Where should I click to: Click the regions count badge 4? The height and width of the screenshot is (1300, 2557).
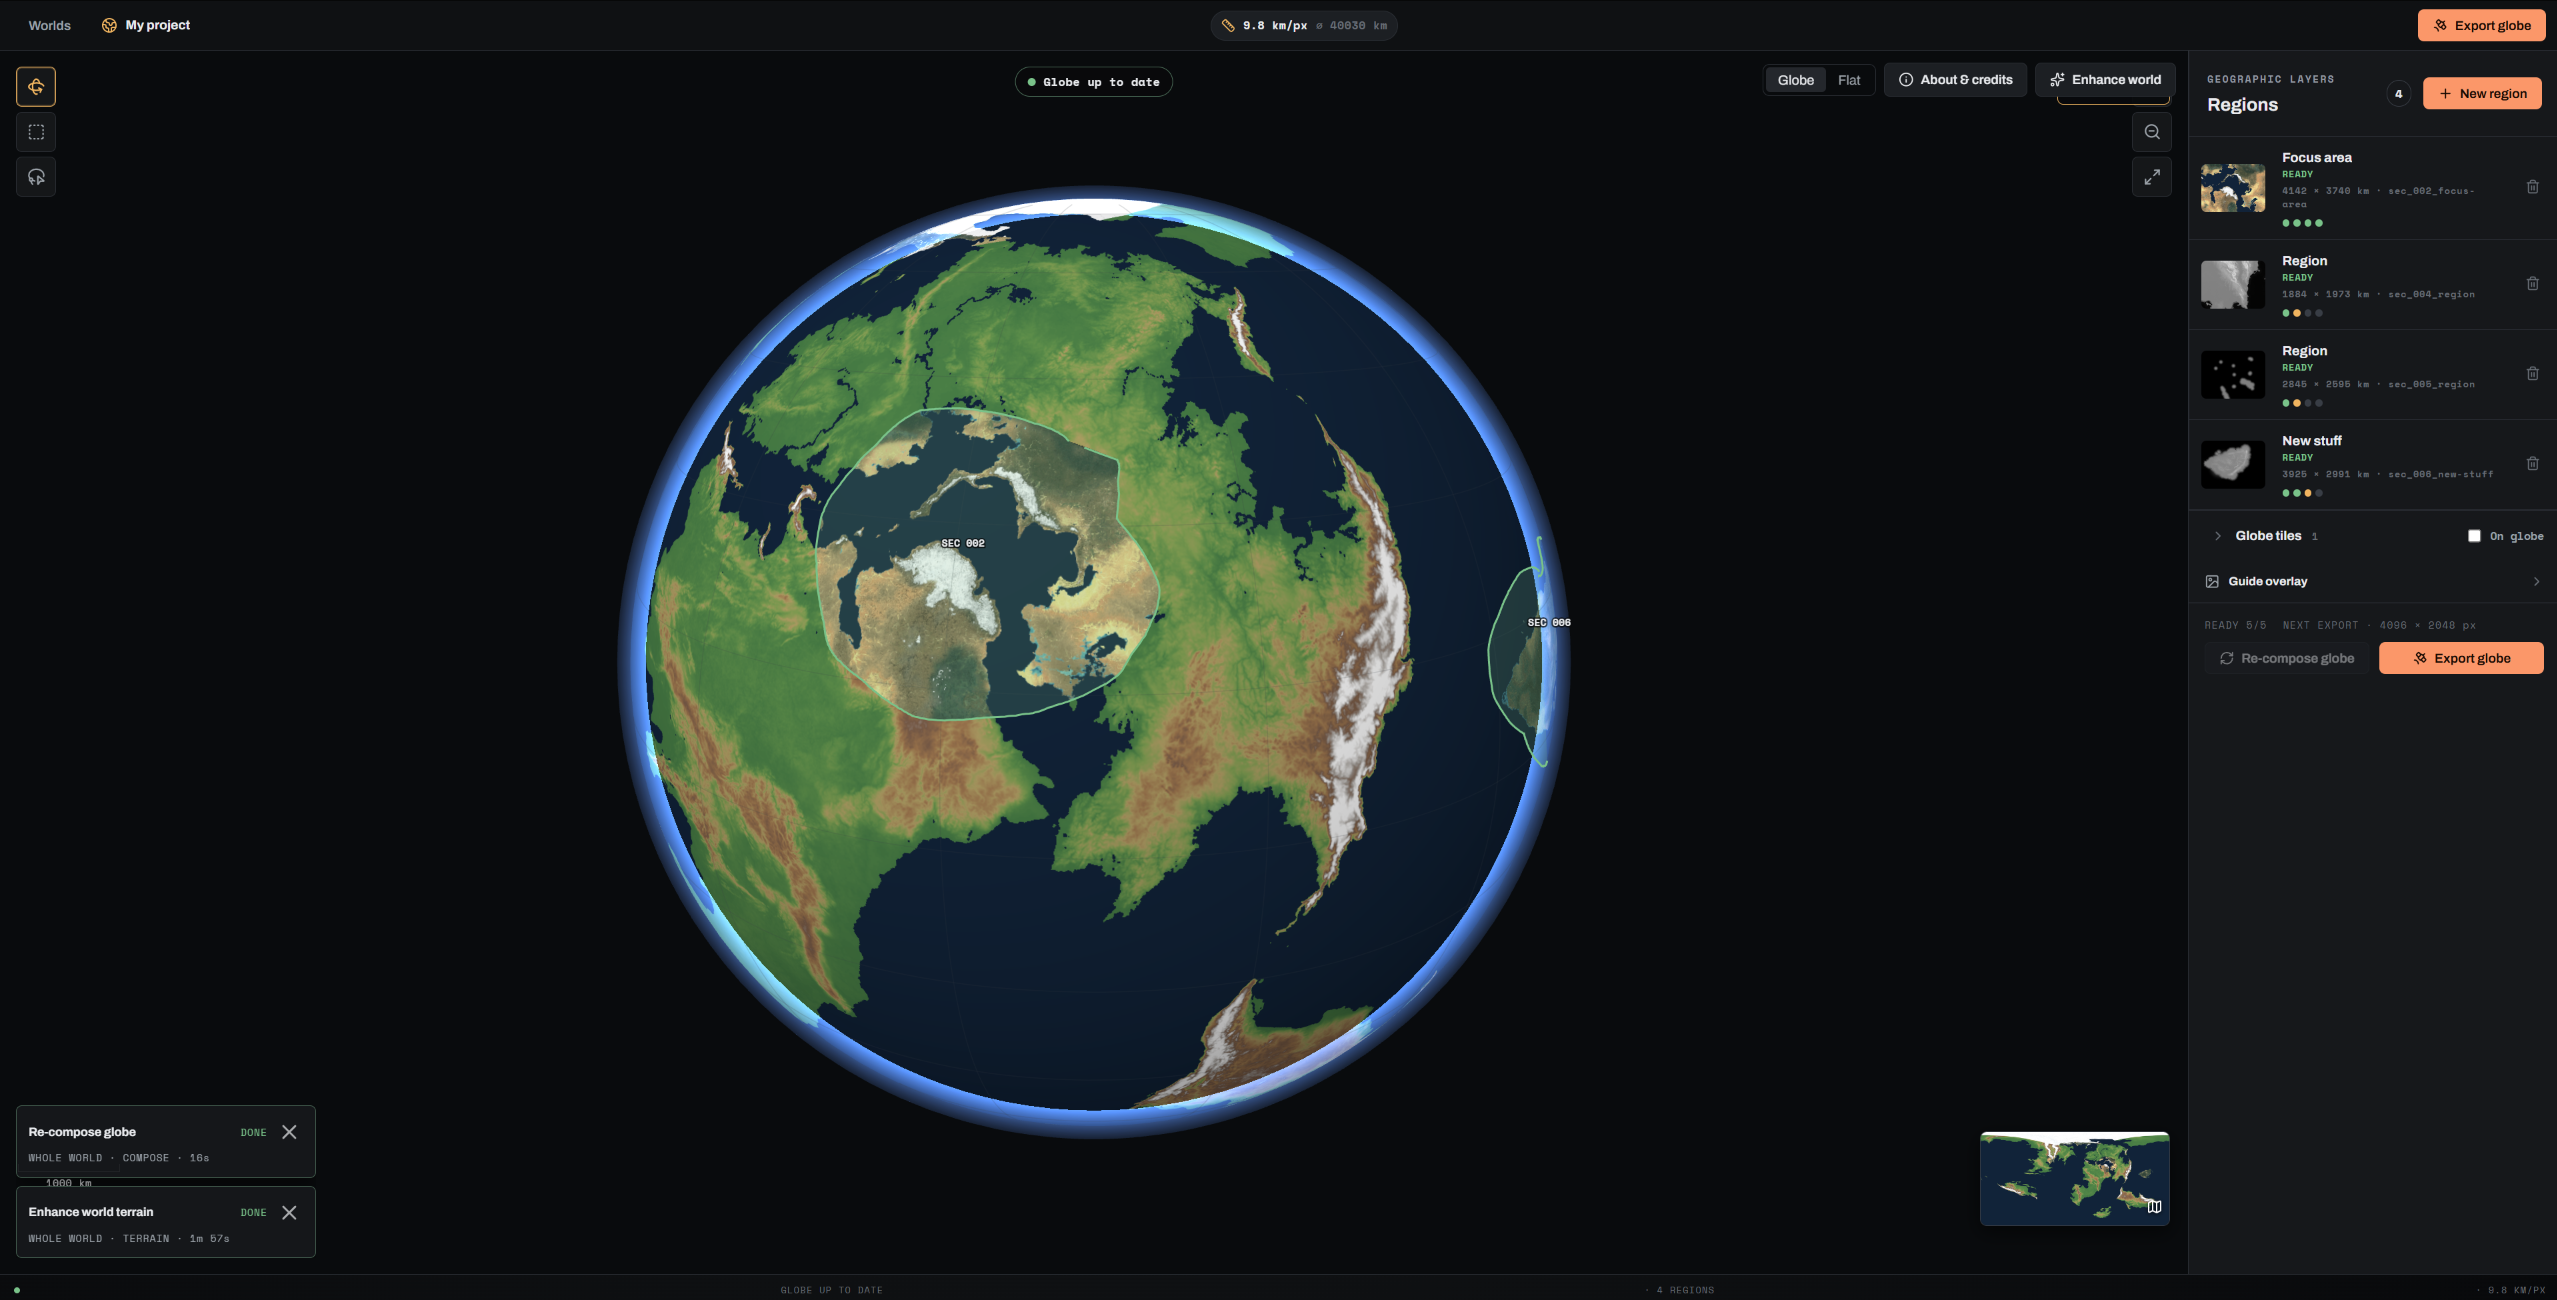(x=2398, y=94)
